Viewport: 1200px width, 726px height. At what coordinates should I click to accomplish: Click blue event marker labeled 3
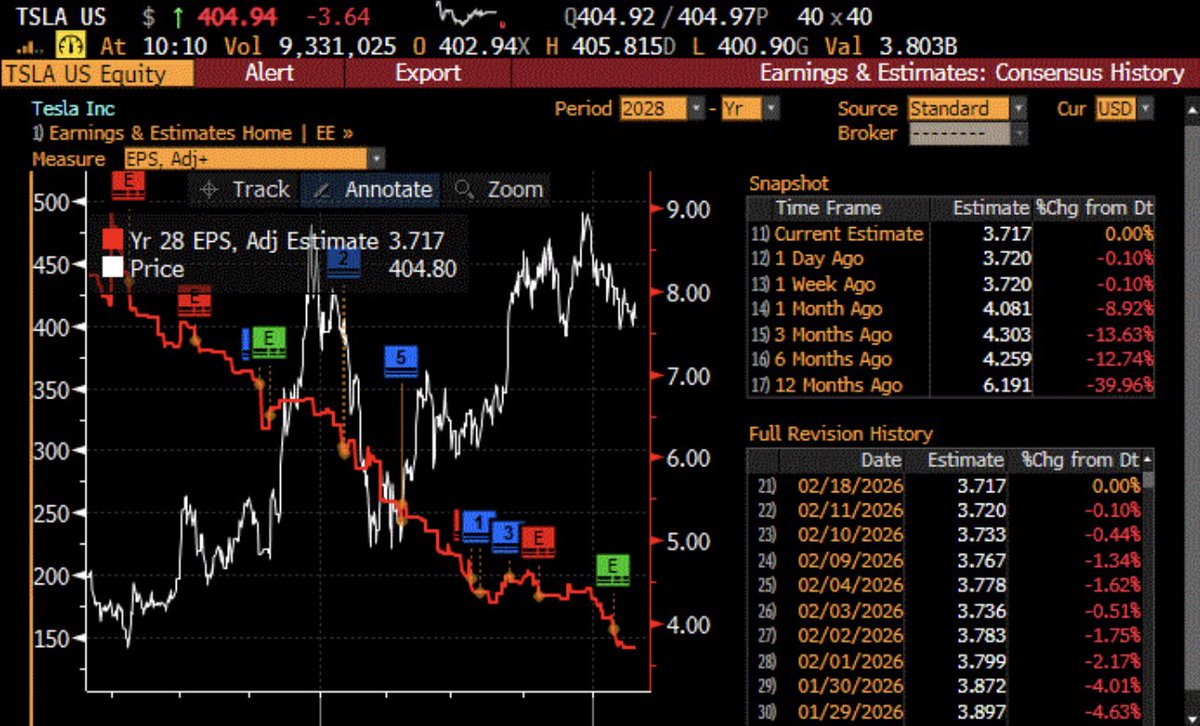[x=508, y=536]
